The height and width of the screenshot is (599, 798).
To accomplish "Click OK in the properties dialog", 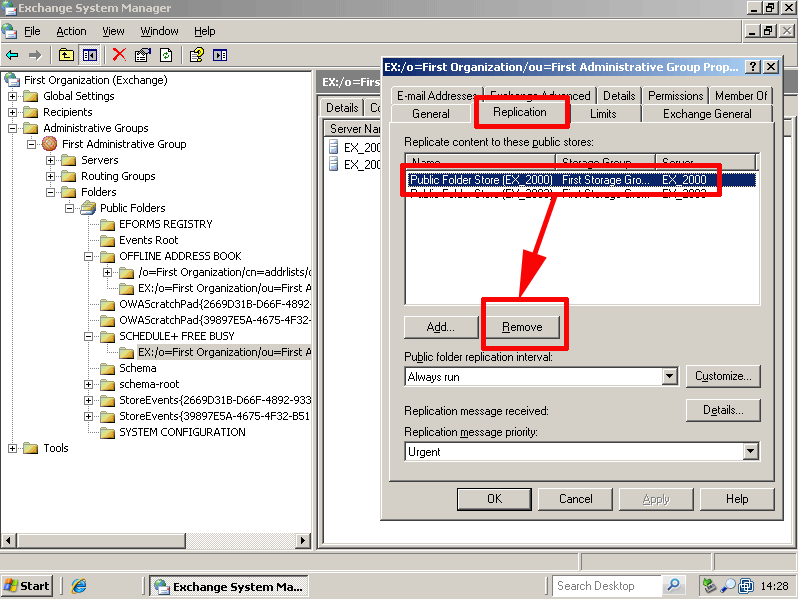I will (x=494, y=499).
